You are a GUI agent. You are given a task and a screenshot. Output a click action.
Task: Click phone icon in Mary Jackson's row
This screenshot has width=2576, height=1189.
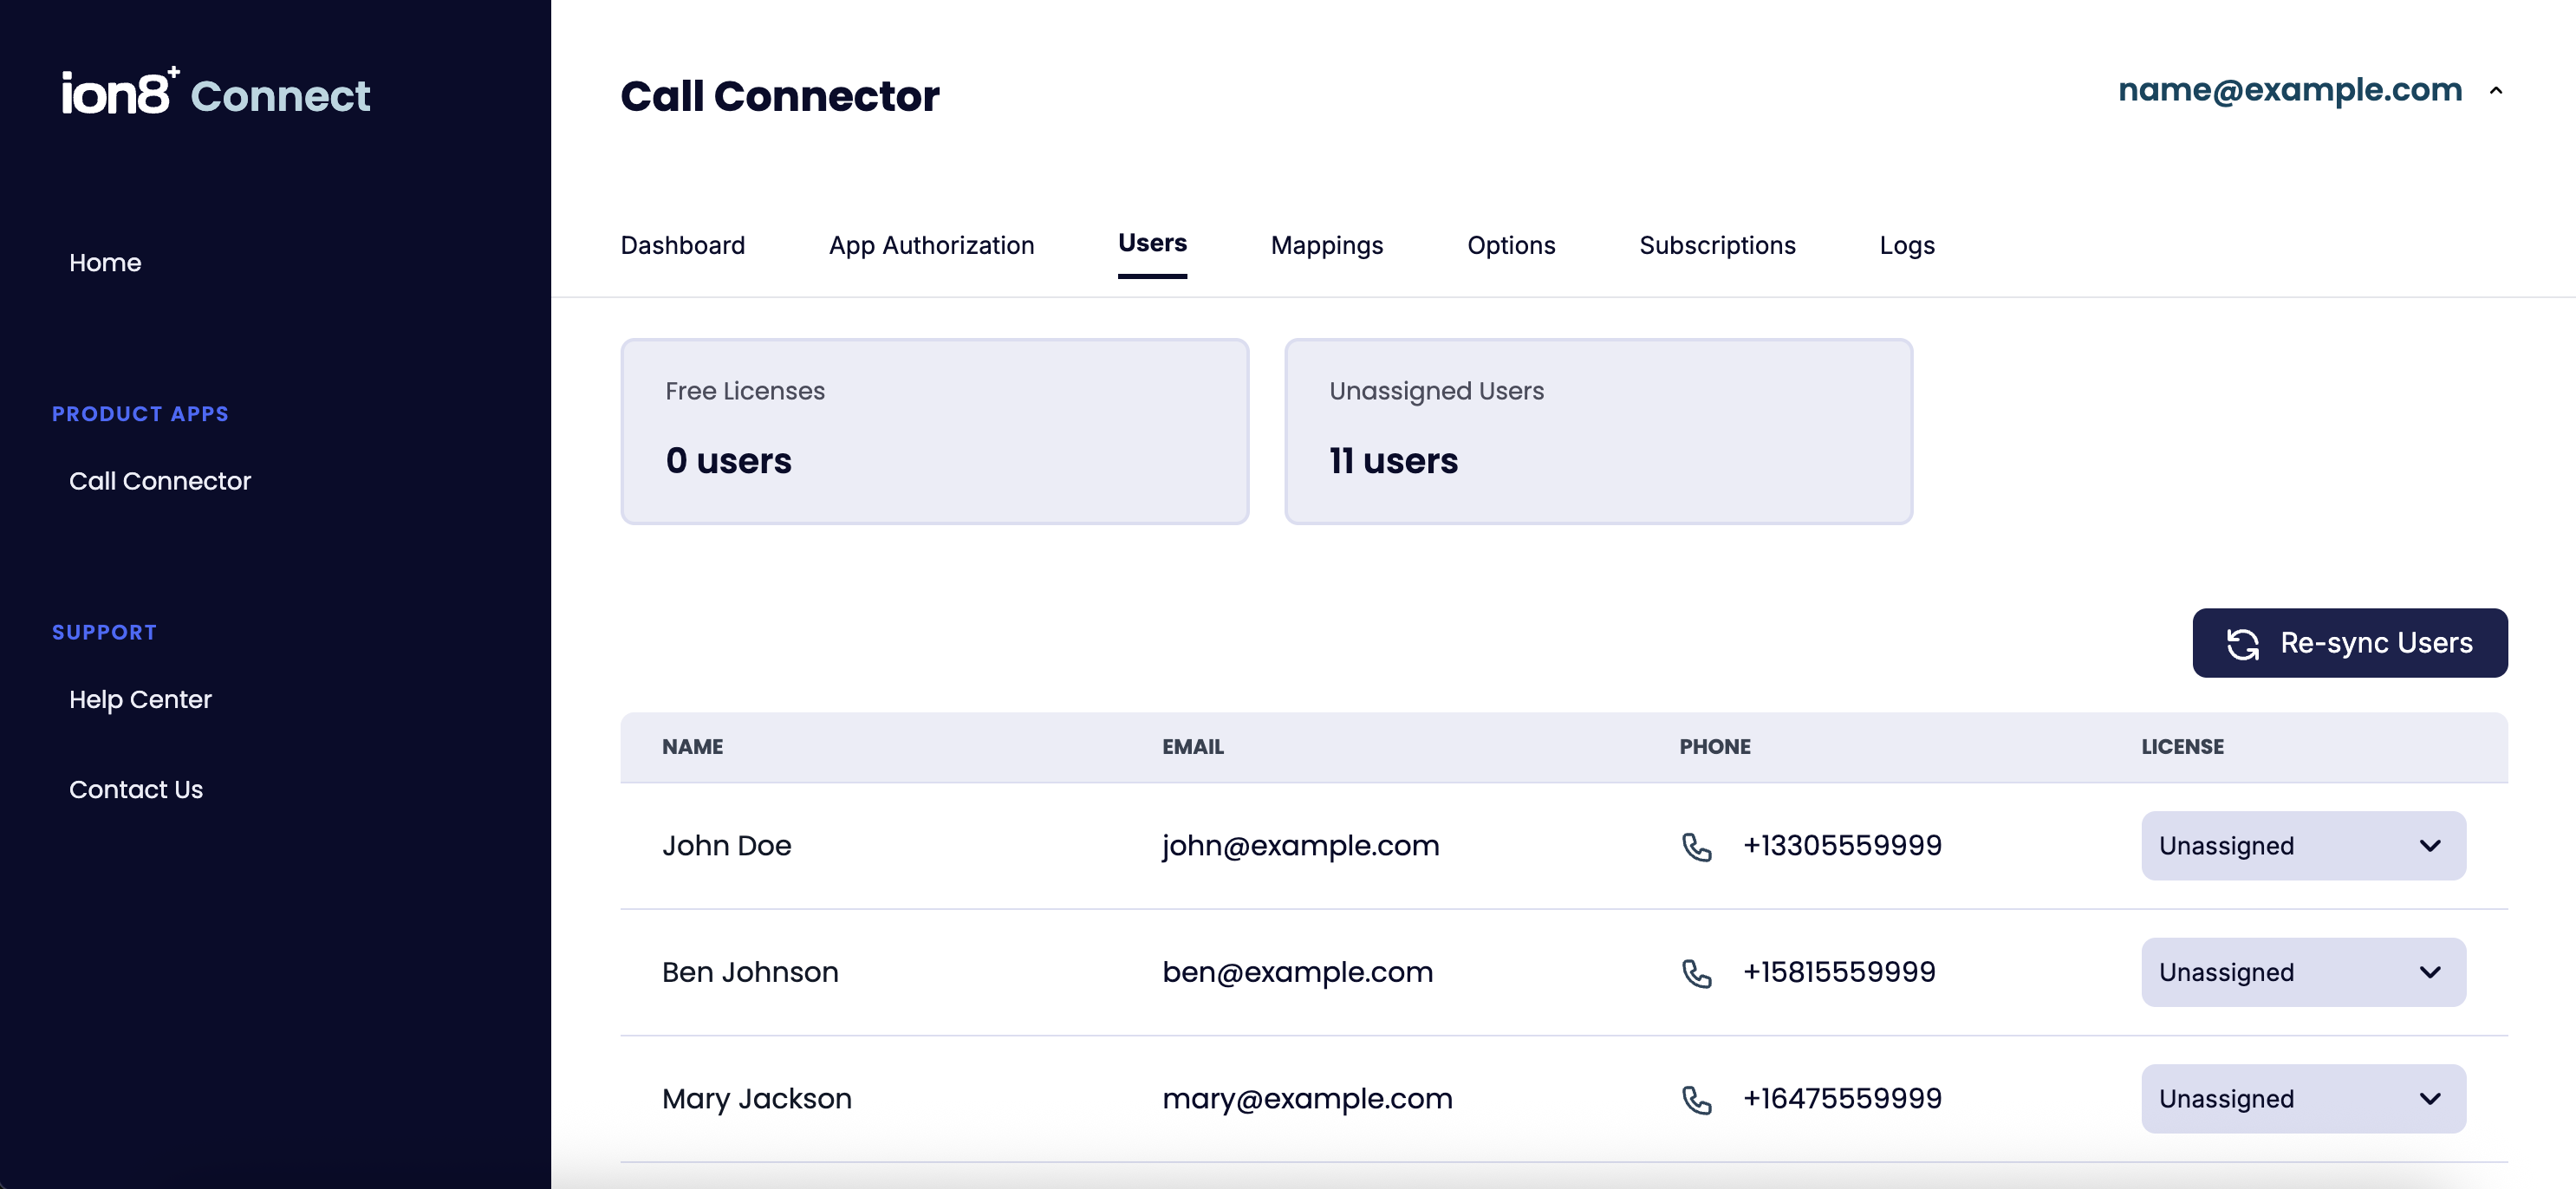[1696, 1100]
